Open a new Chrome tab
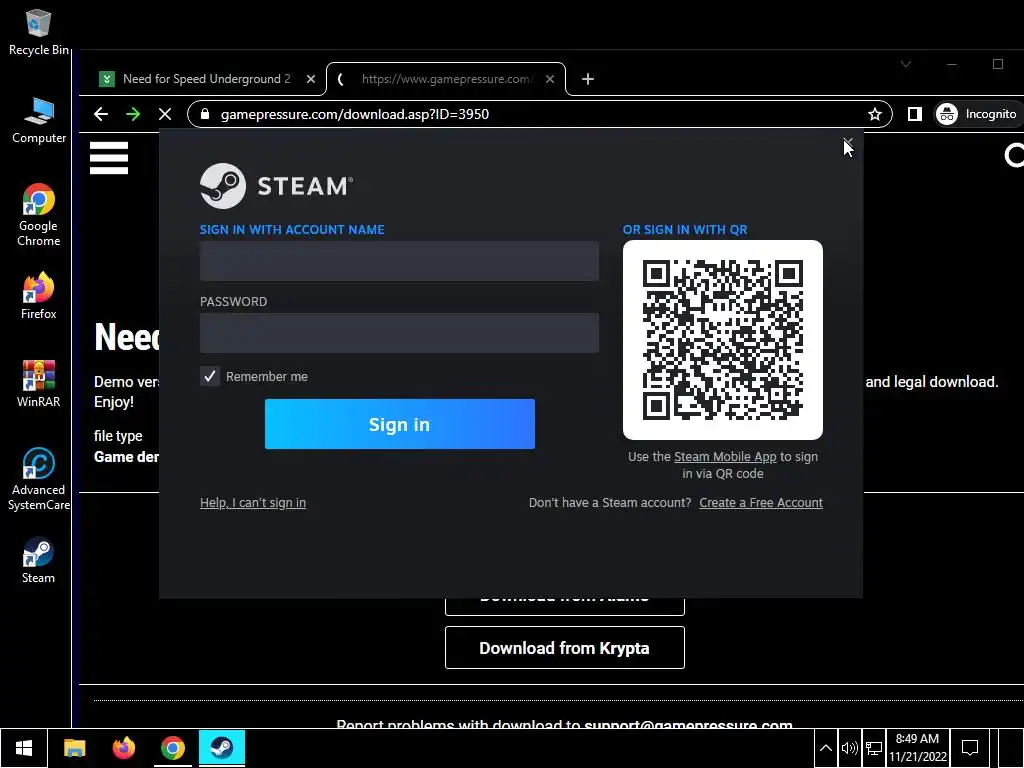1024x768 pixels. click(x=588, y=79)
